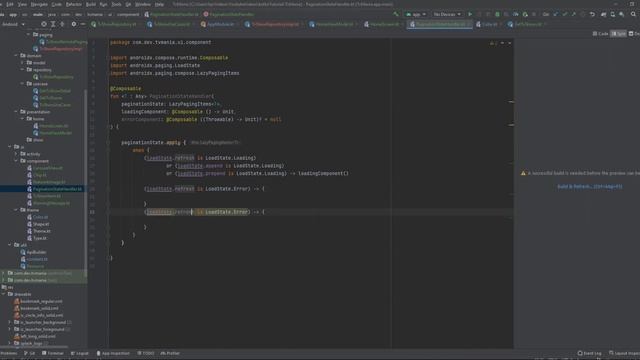This screenshot has width=640, height=360.
Task: Click the Git commit checkmark icon
Action: click(x=565, y=14)
